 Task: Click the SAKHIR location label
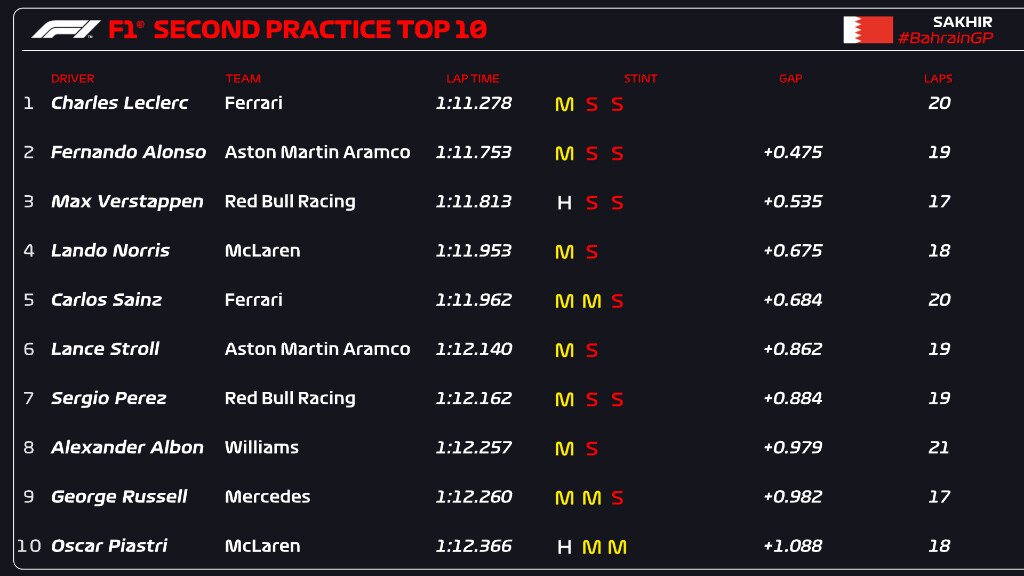962,21
